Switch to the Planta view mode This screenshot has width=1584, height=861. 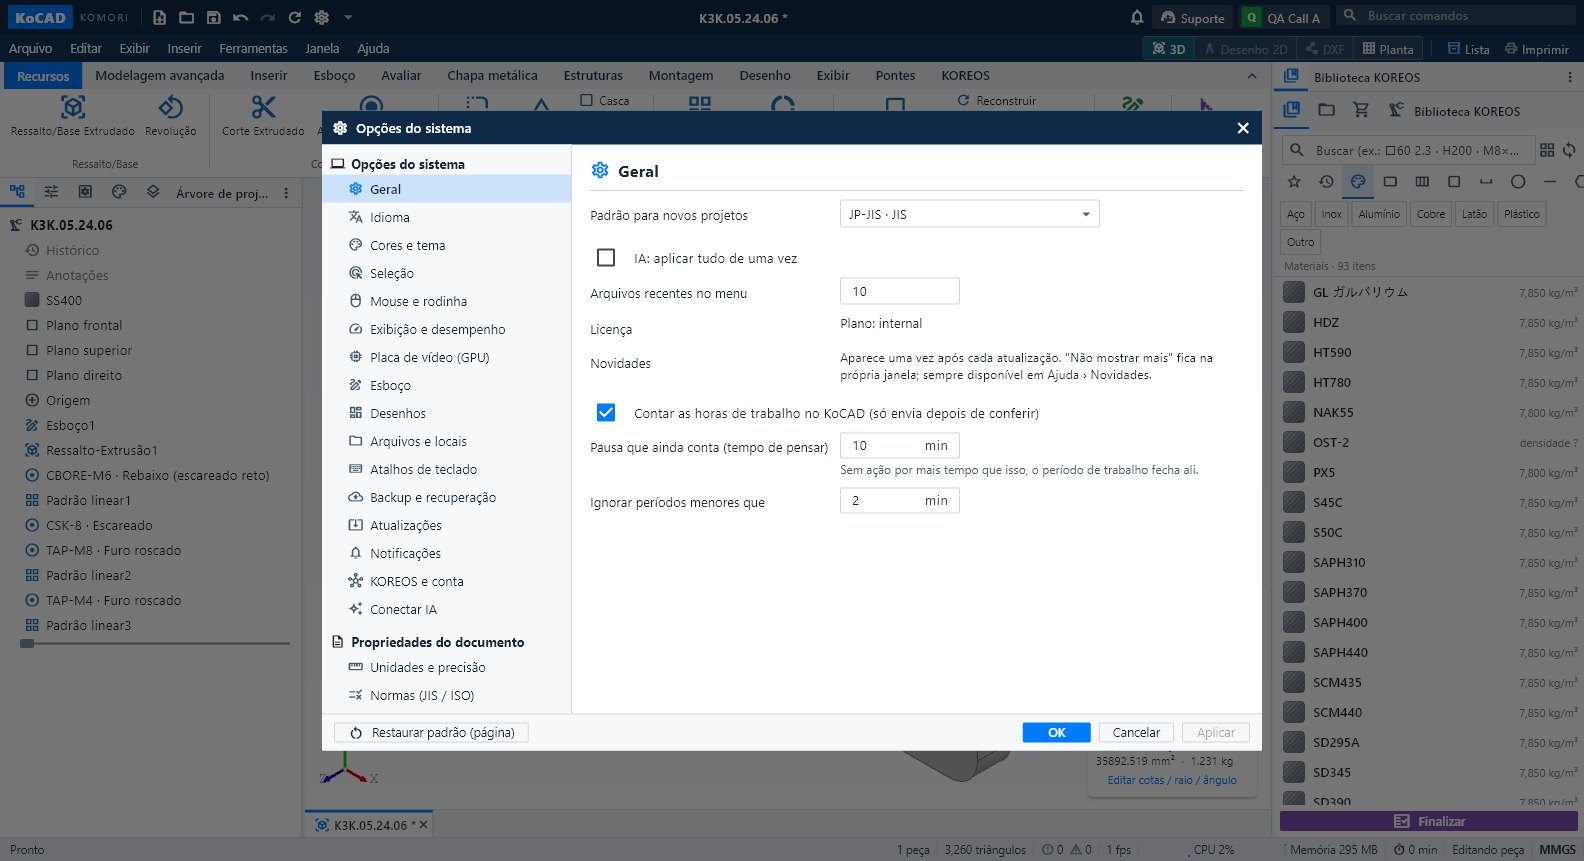(1388, 49)
